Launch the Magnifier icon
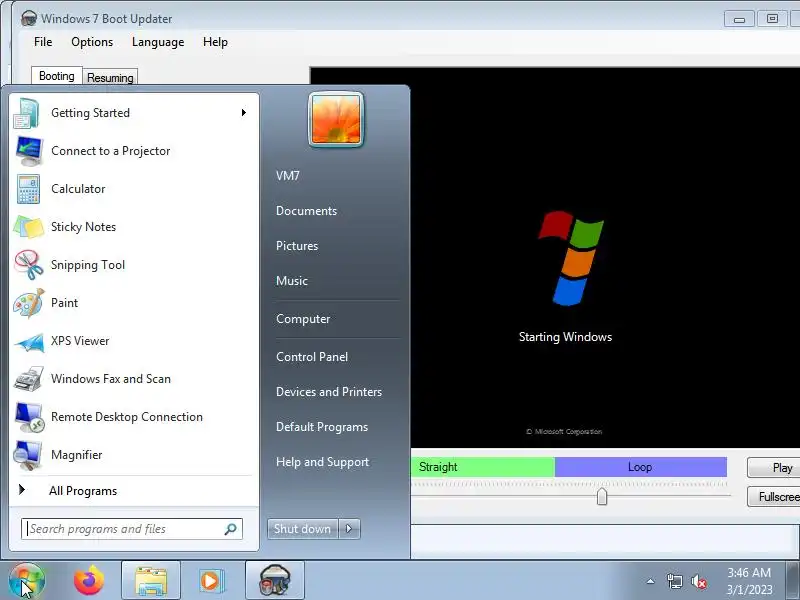Screen dimensions: 800x600 pyautogui.click(x=28, y=455)
